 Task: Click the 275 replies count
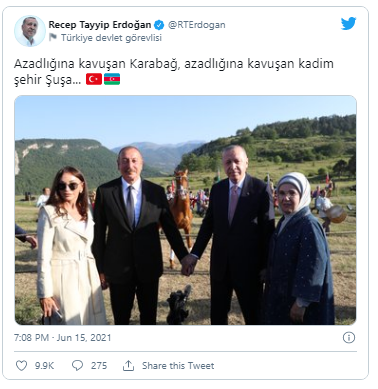pos(99,366)
